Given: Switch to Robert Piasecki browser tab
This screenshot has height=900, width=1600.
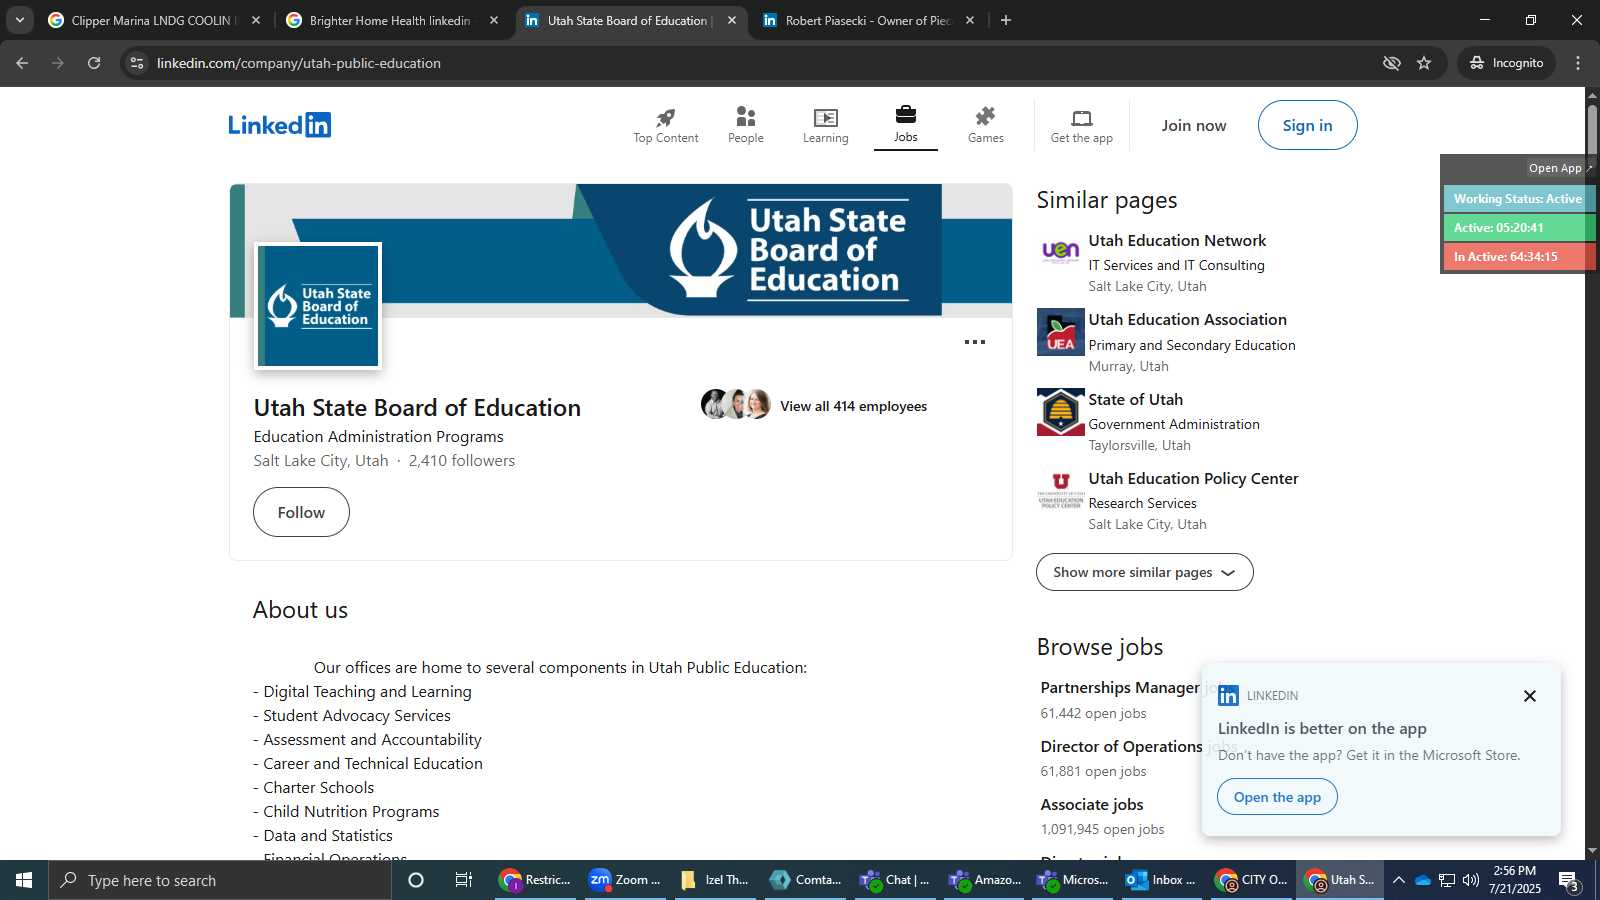Looking at the screenshot, I should click(867, 20).
